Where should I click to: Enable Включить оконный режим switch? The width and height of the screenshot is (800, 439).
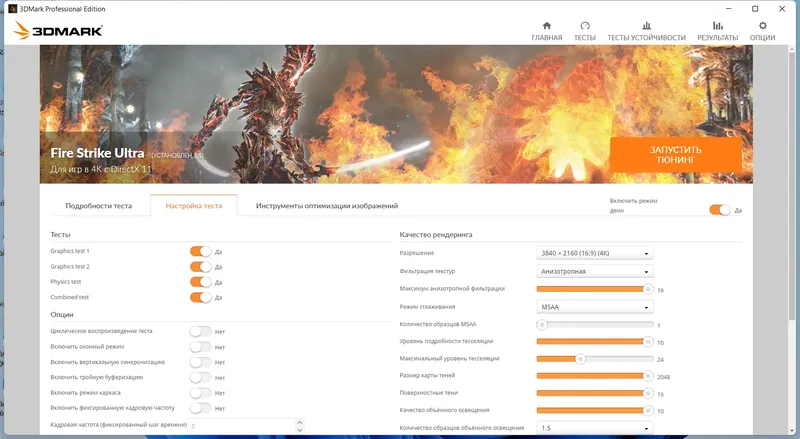[x=200, y=347]
